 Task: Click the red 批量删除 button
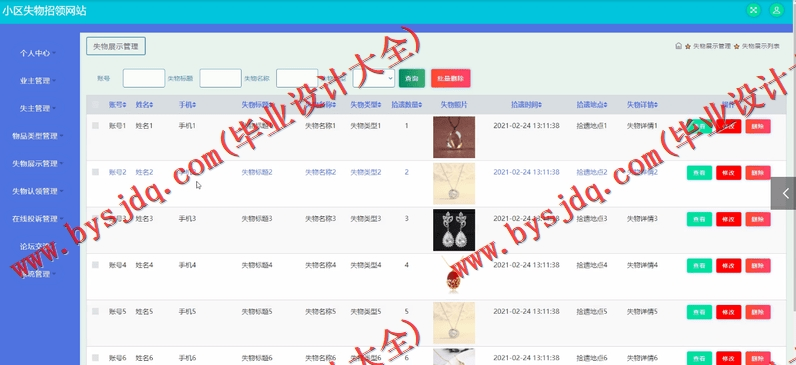coord(451,79)
